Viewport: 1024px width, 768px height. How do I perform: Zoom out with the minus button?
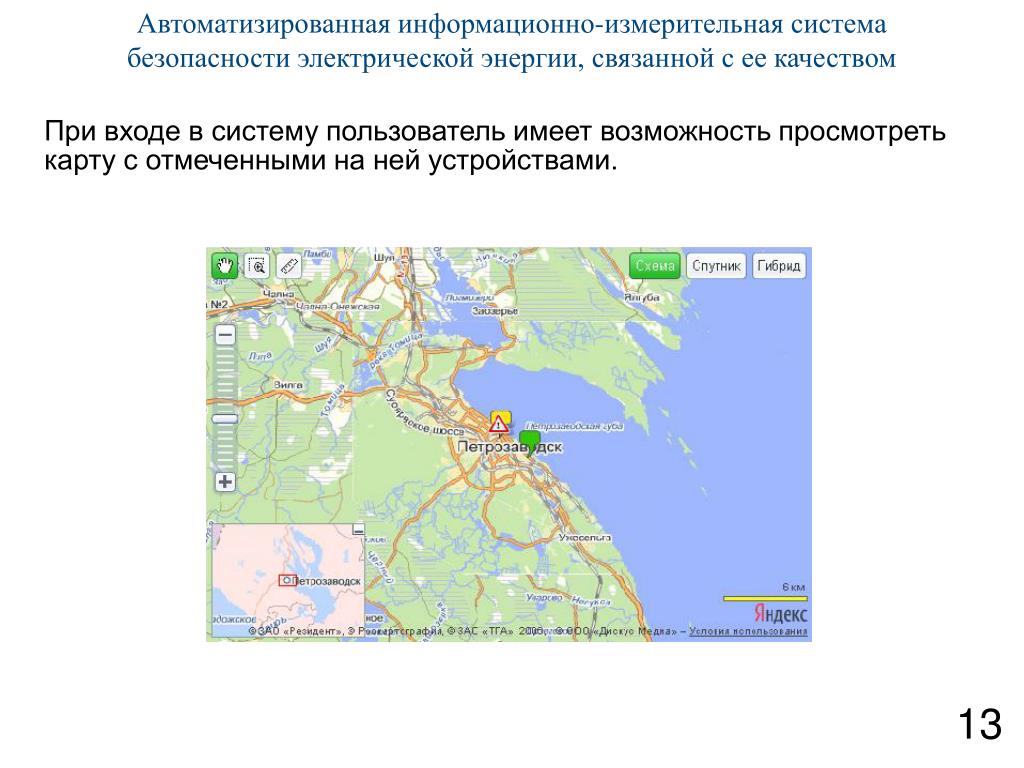coord(225,336)
